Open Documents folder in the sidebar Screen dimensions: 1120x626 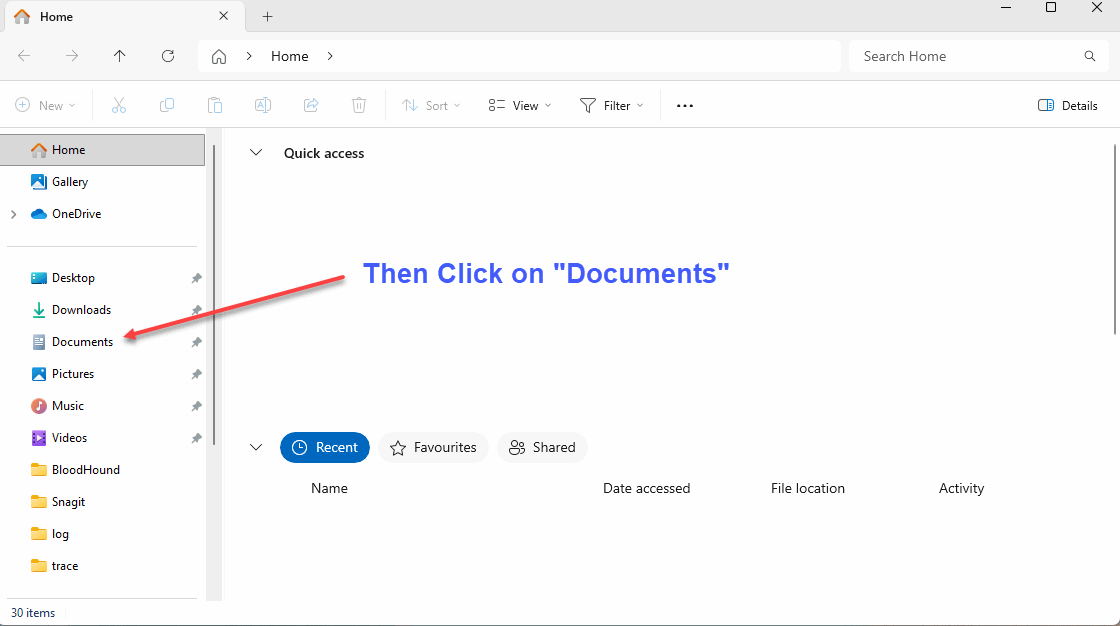click(x=82, y=342)
